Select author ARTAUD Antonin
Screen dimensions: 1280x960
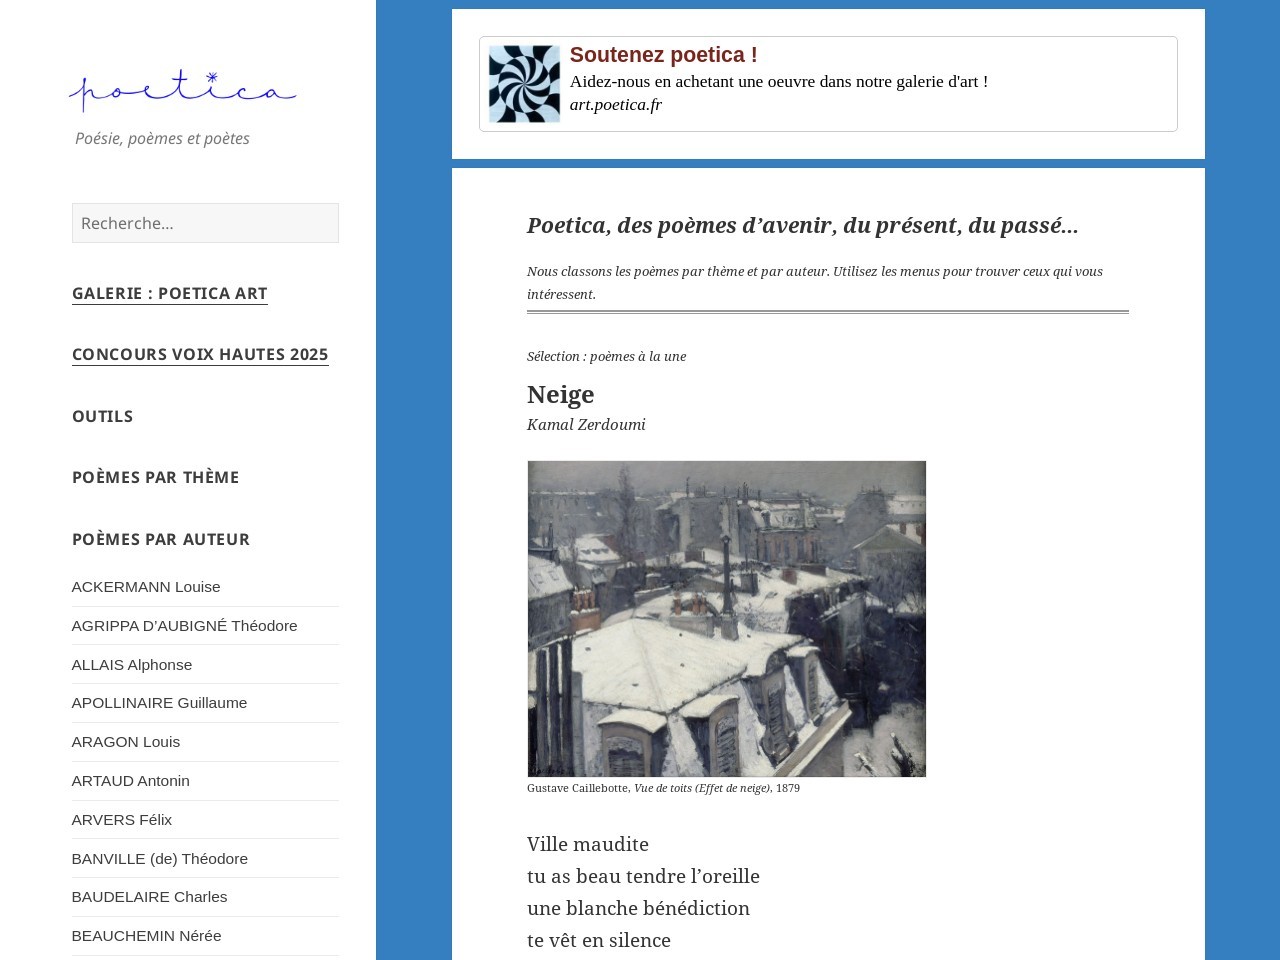pos(130,781)
